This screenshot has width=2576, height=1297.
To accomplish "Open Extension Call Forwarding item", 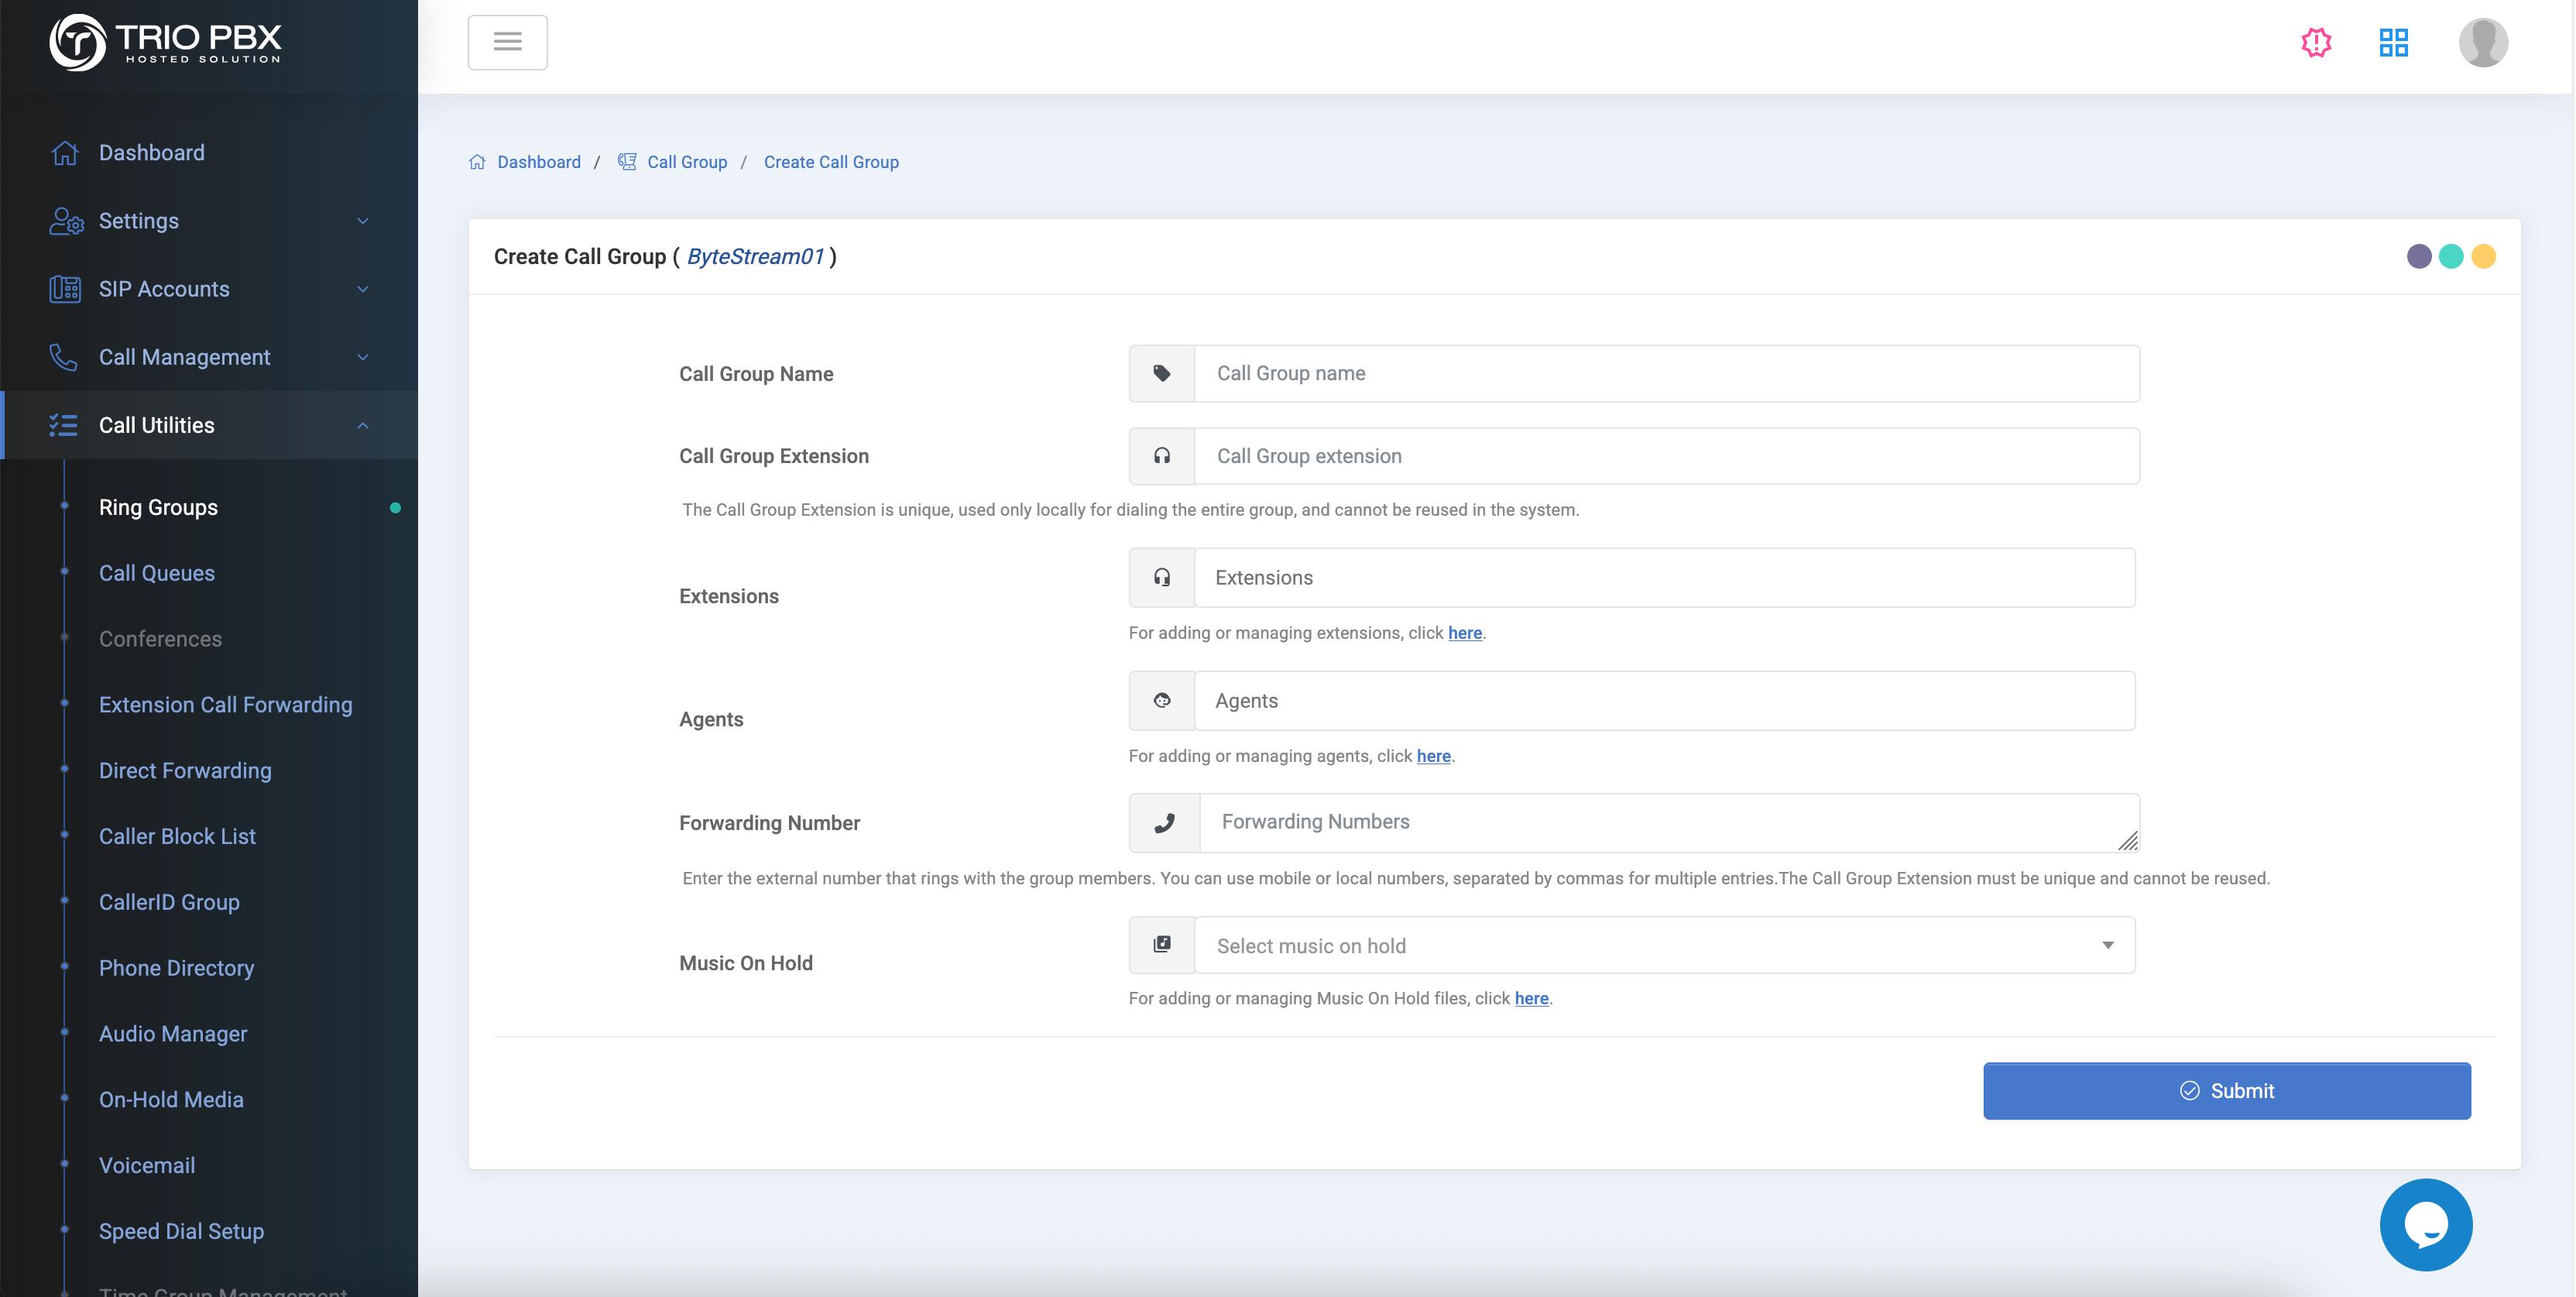I will point(226,705).
